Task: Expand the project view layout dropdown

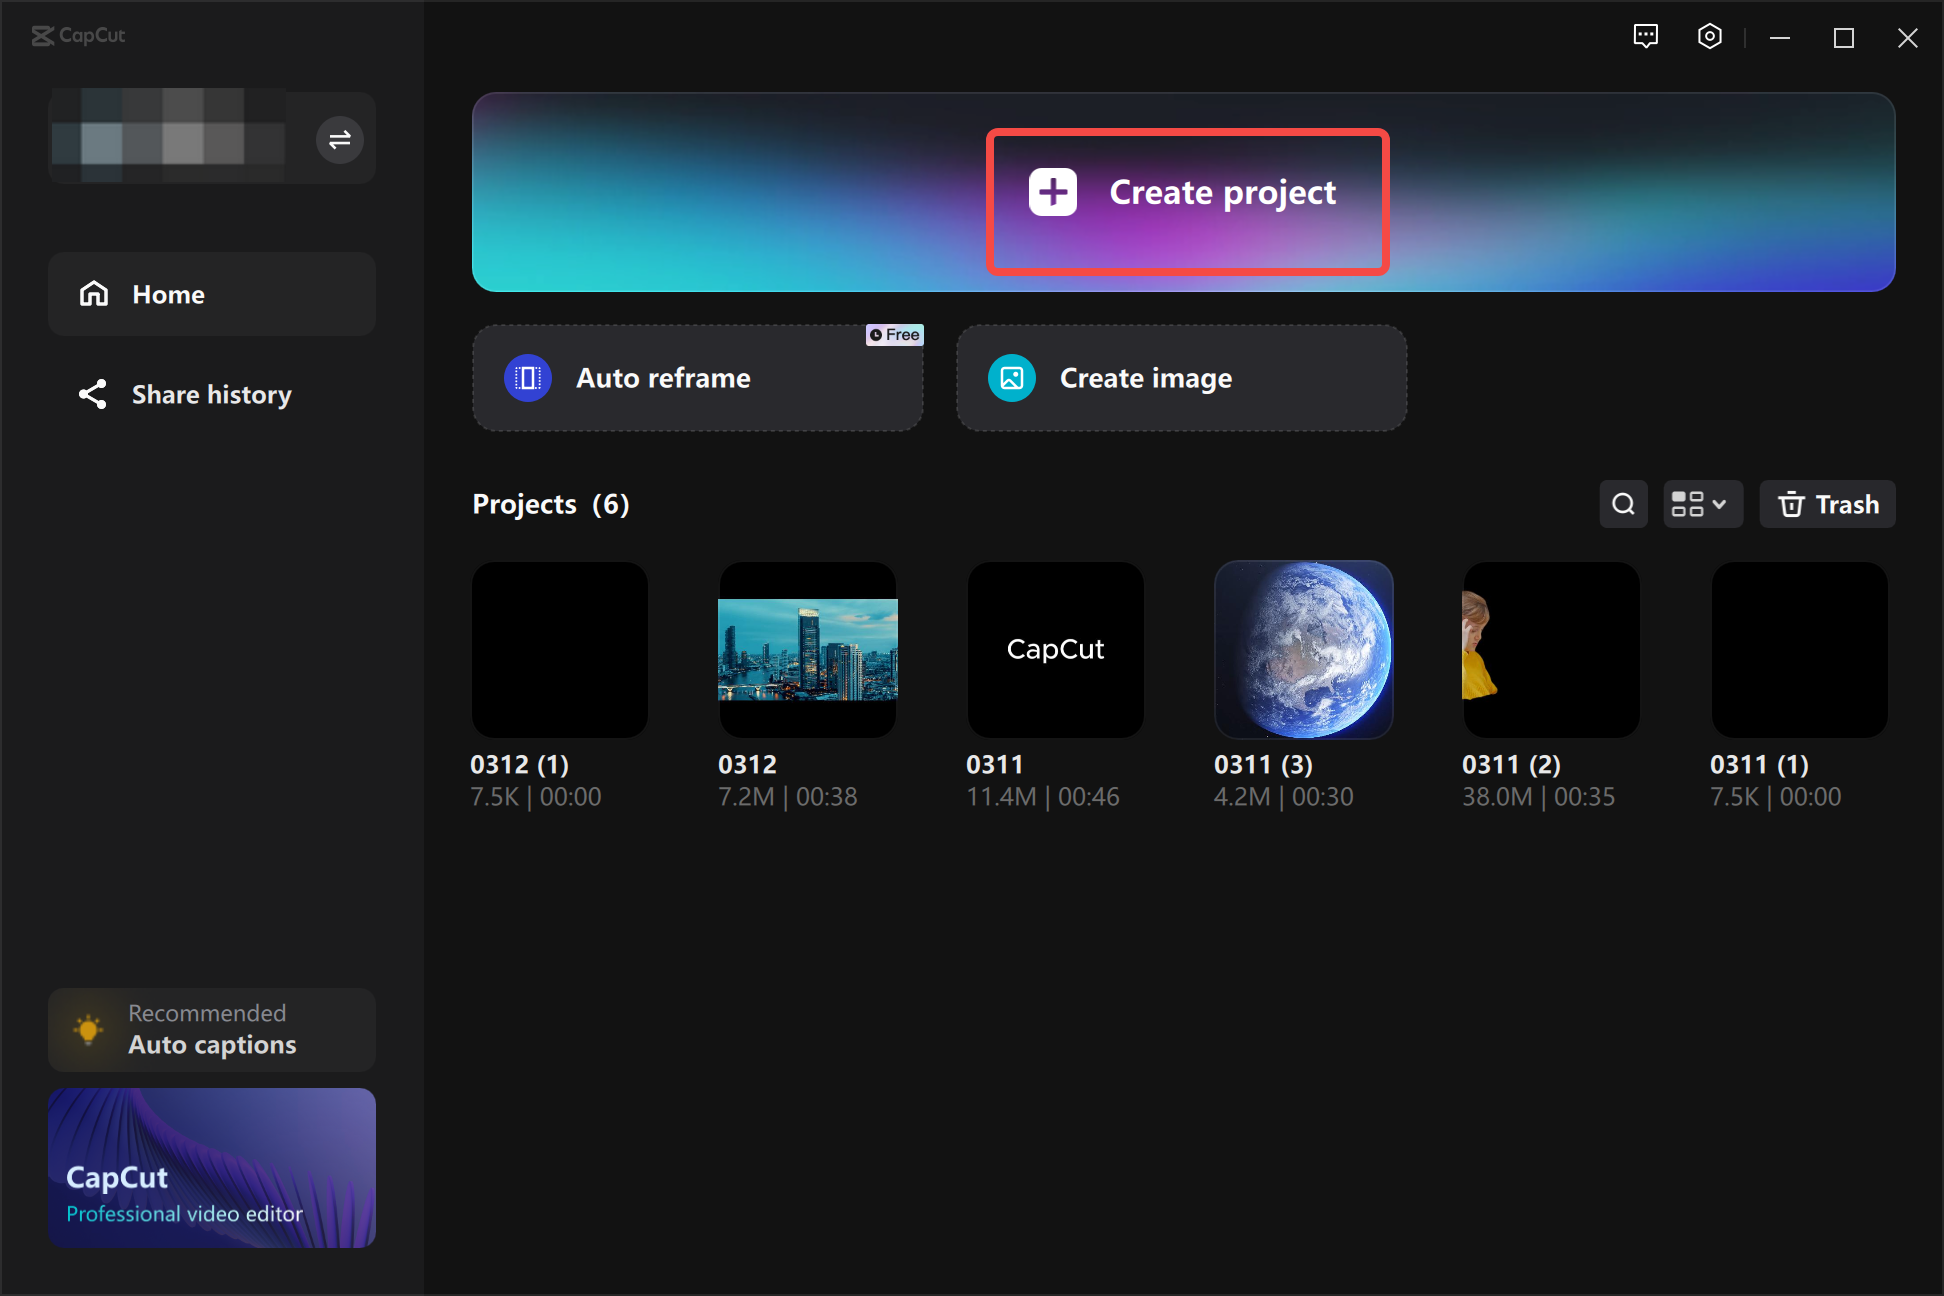Action: click(x=1701, y=504)
